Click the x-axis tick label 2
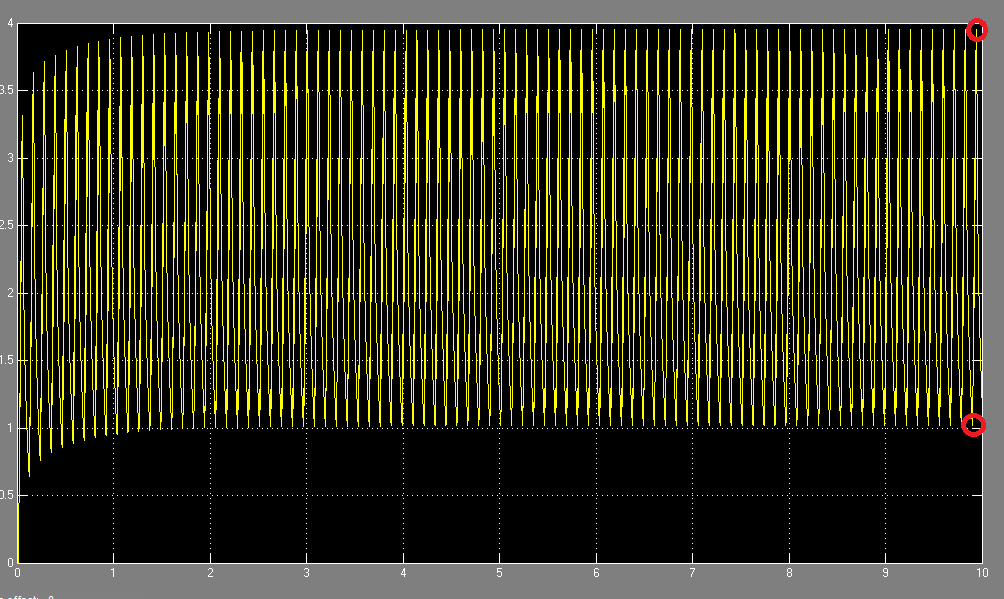 point(210,573)
